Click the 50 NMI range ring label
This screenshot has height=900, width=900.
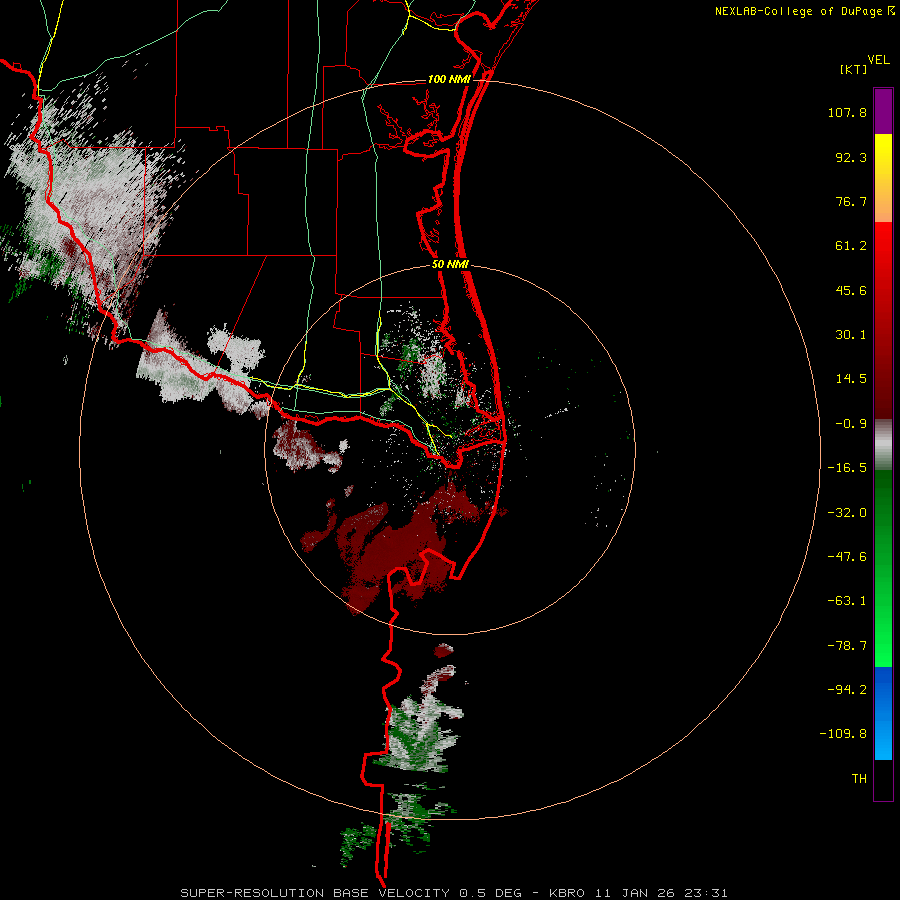pos(451,265)
